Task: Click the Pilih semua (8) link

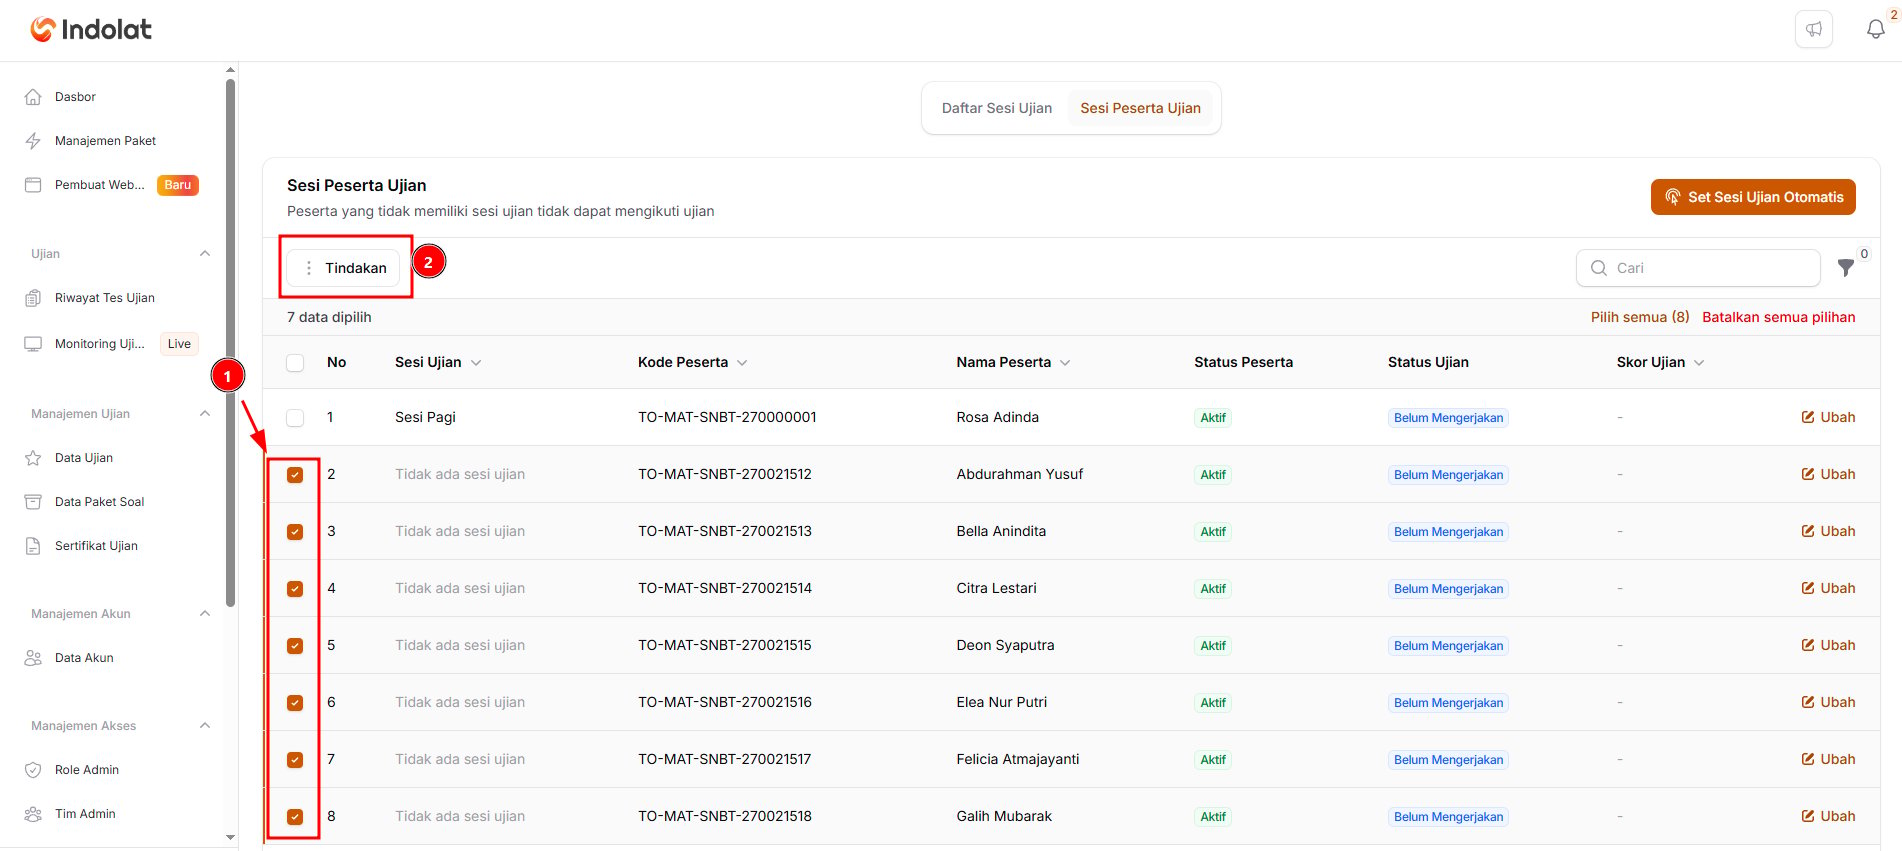Action: point(1640,317)
